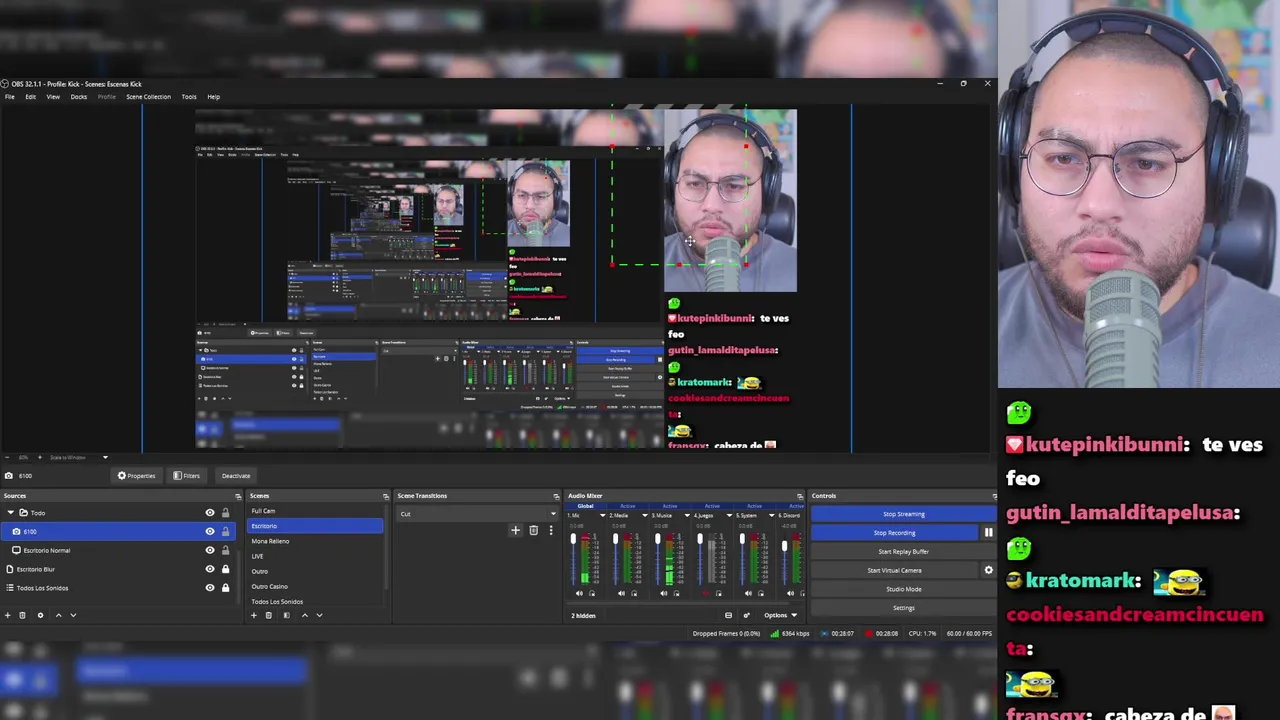Open the Edit menu

pos(30,97)
